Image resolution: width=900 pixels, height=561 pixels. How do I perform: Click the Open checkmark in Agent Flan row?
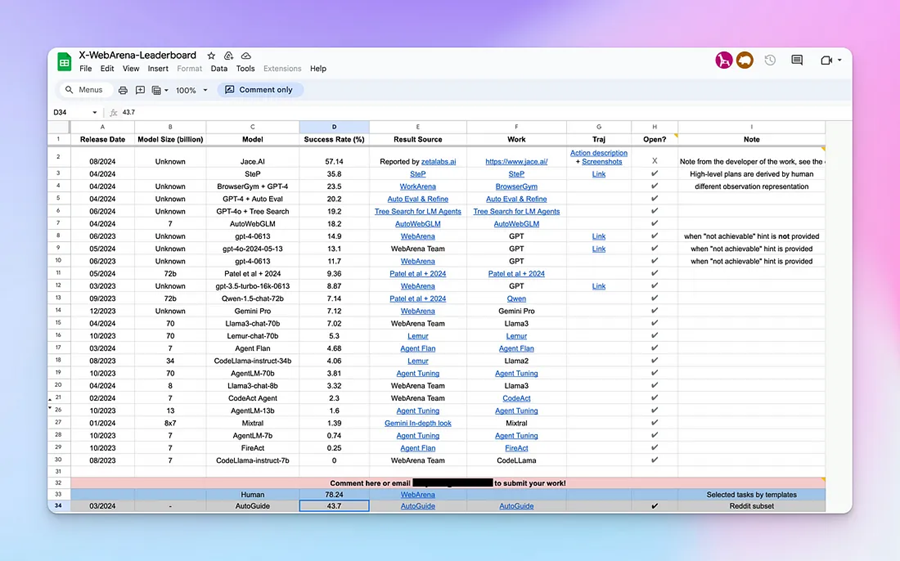point(654,348)
